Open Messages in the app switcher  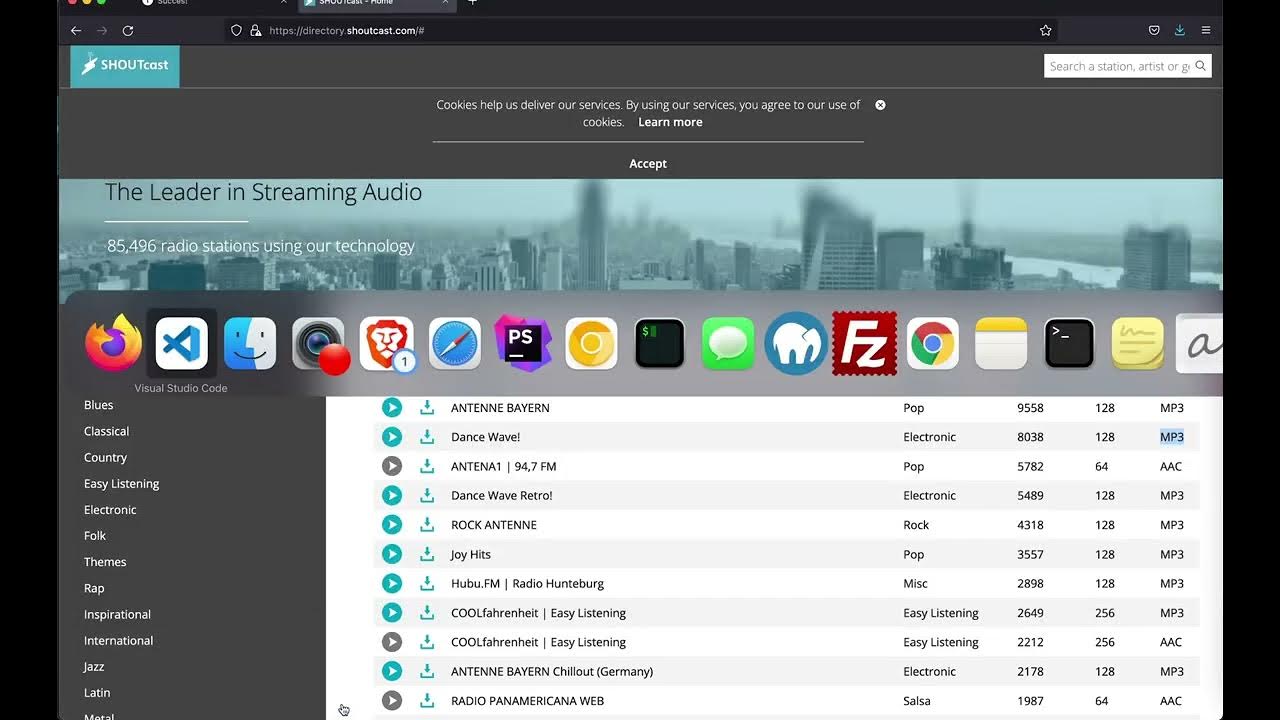pyautogui.click(x=728, y=343)
